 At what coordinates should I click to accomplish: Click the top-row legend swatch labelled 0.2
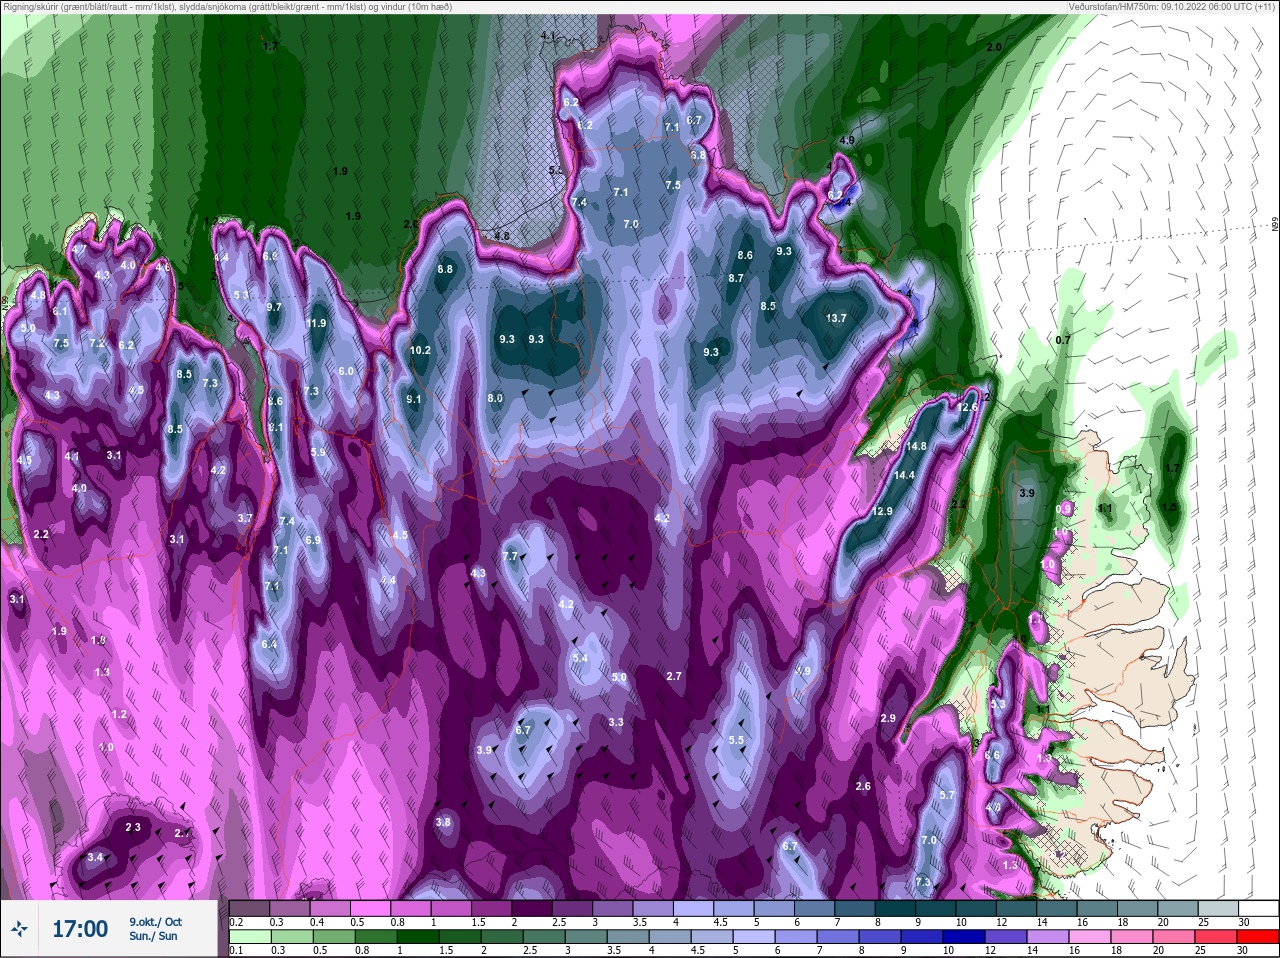[249, 908]
